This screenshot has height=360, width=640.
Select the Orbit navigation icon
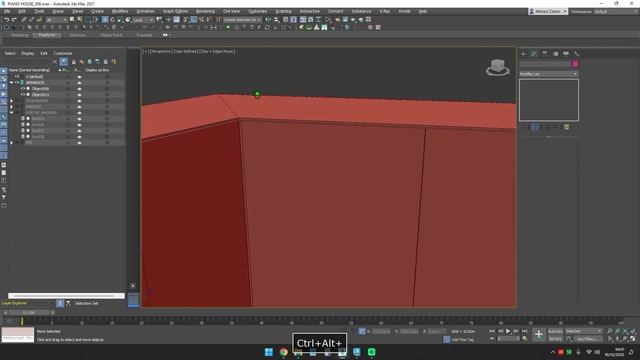[x=625, y=339]
